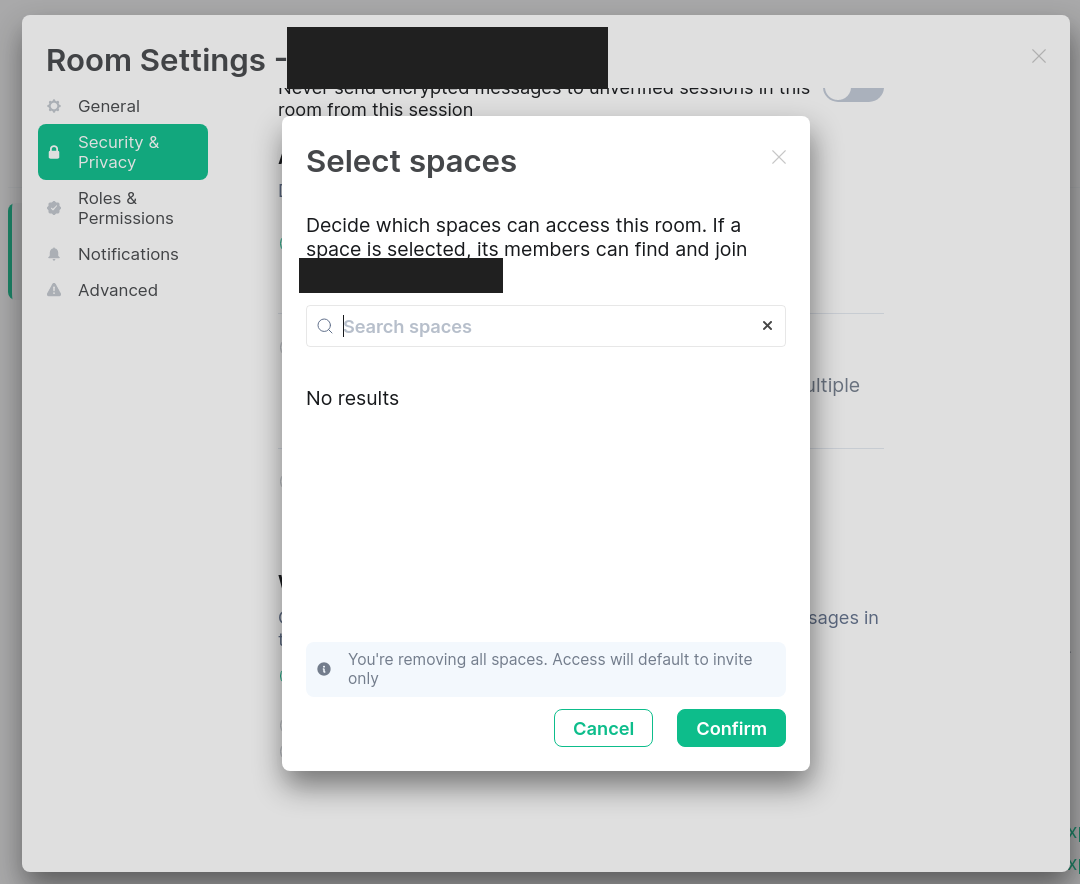Select the Security & Privacy tab
The height and width of the screenshot is (884, 1080).
pyautogui.click(x=123, y=152)
